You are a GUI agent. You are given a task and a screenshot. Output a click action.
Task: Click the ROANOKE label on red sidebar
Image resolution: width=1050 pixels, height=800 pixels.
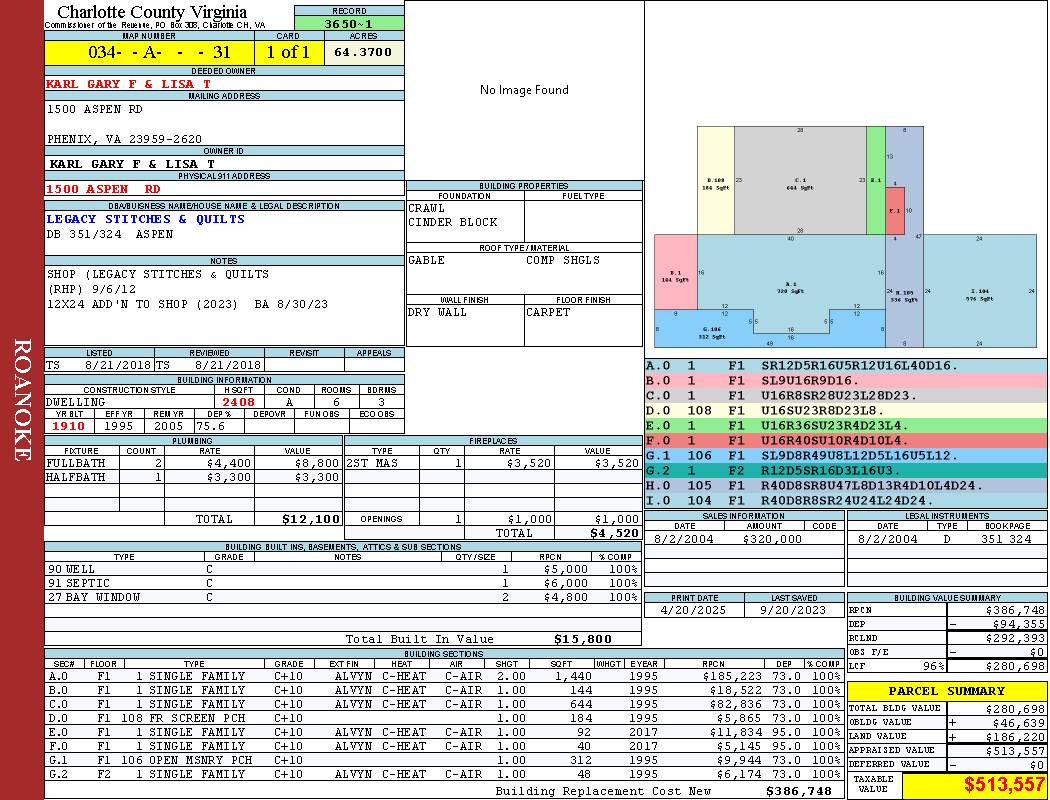[x=21, y=400]
